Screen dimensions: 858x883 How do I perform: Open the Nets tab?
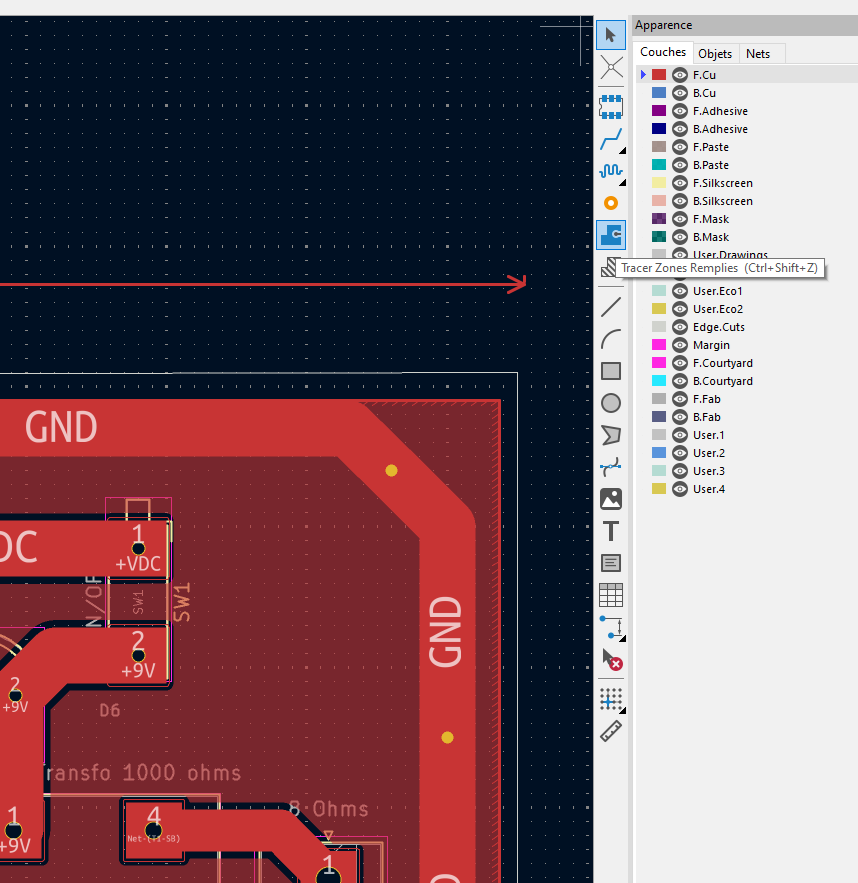pyautogui.click(x=758, y=54)
